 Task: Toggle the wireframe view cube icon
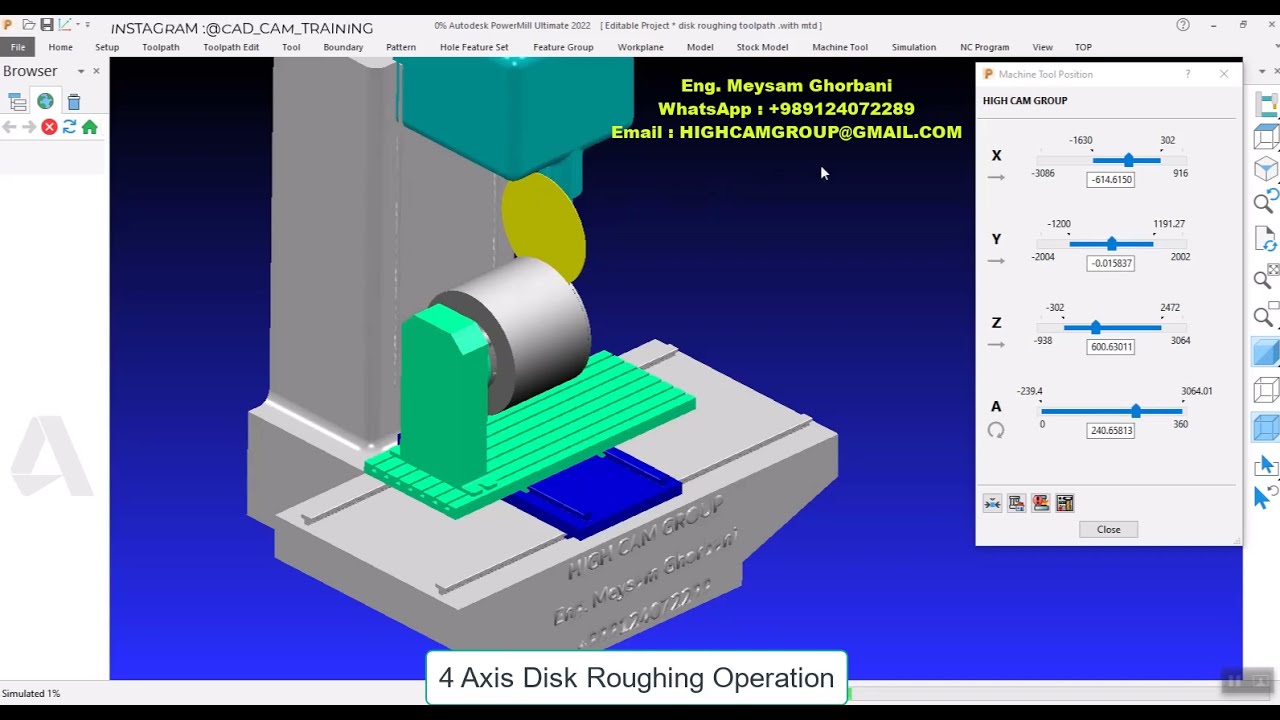click(1267, 390)
